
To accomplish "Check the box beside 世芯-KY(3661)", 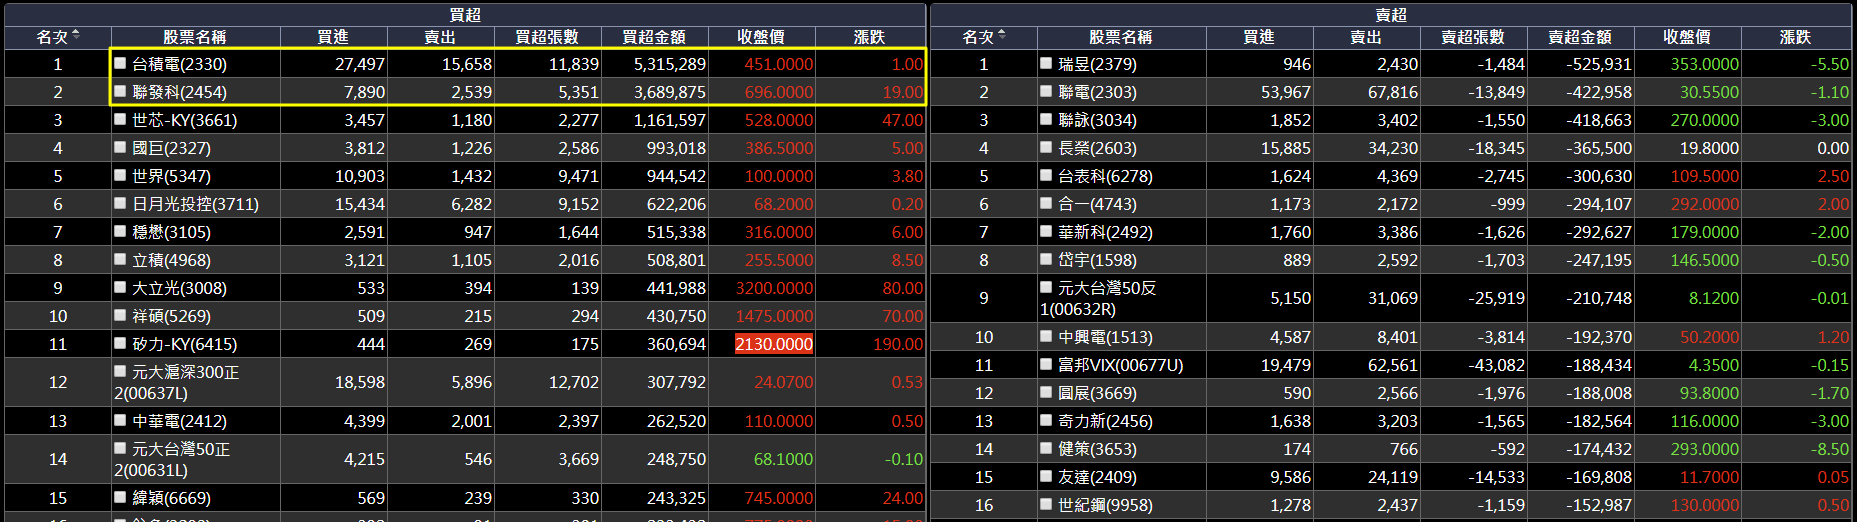I will [120, 119].
